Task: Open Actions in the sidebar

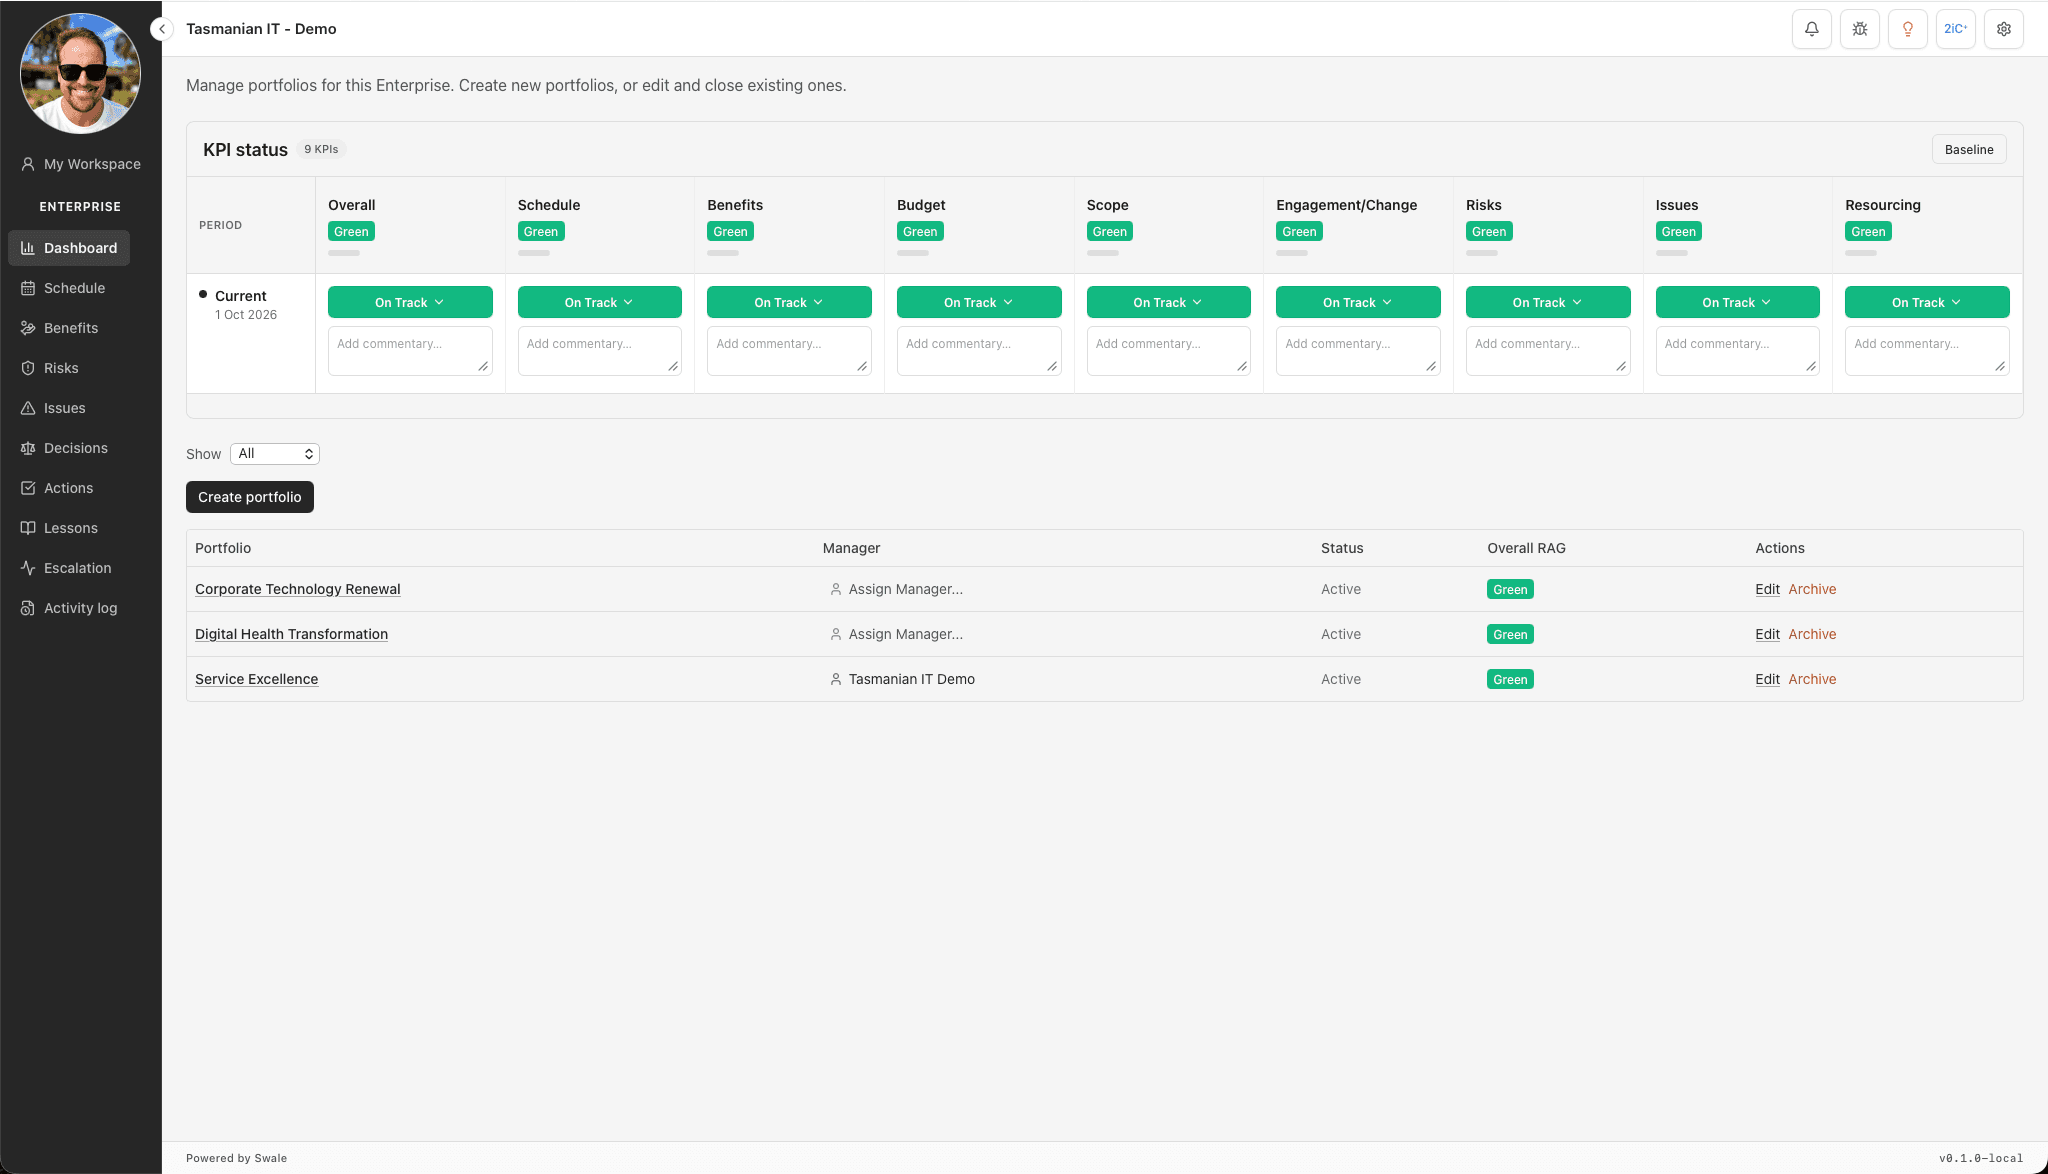Action: pyautogui.click(x=57, y=488)
